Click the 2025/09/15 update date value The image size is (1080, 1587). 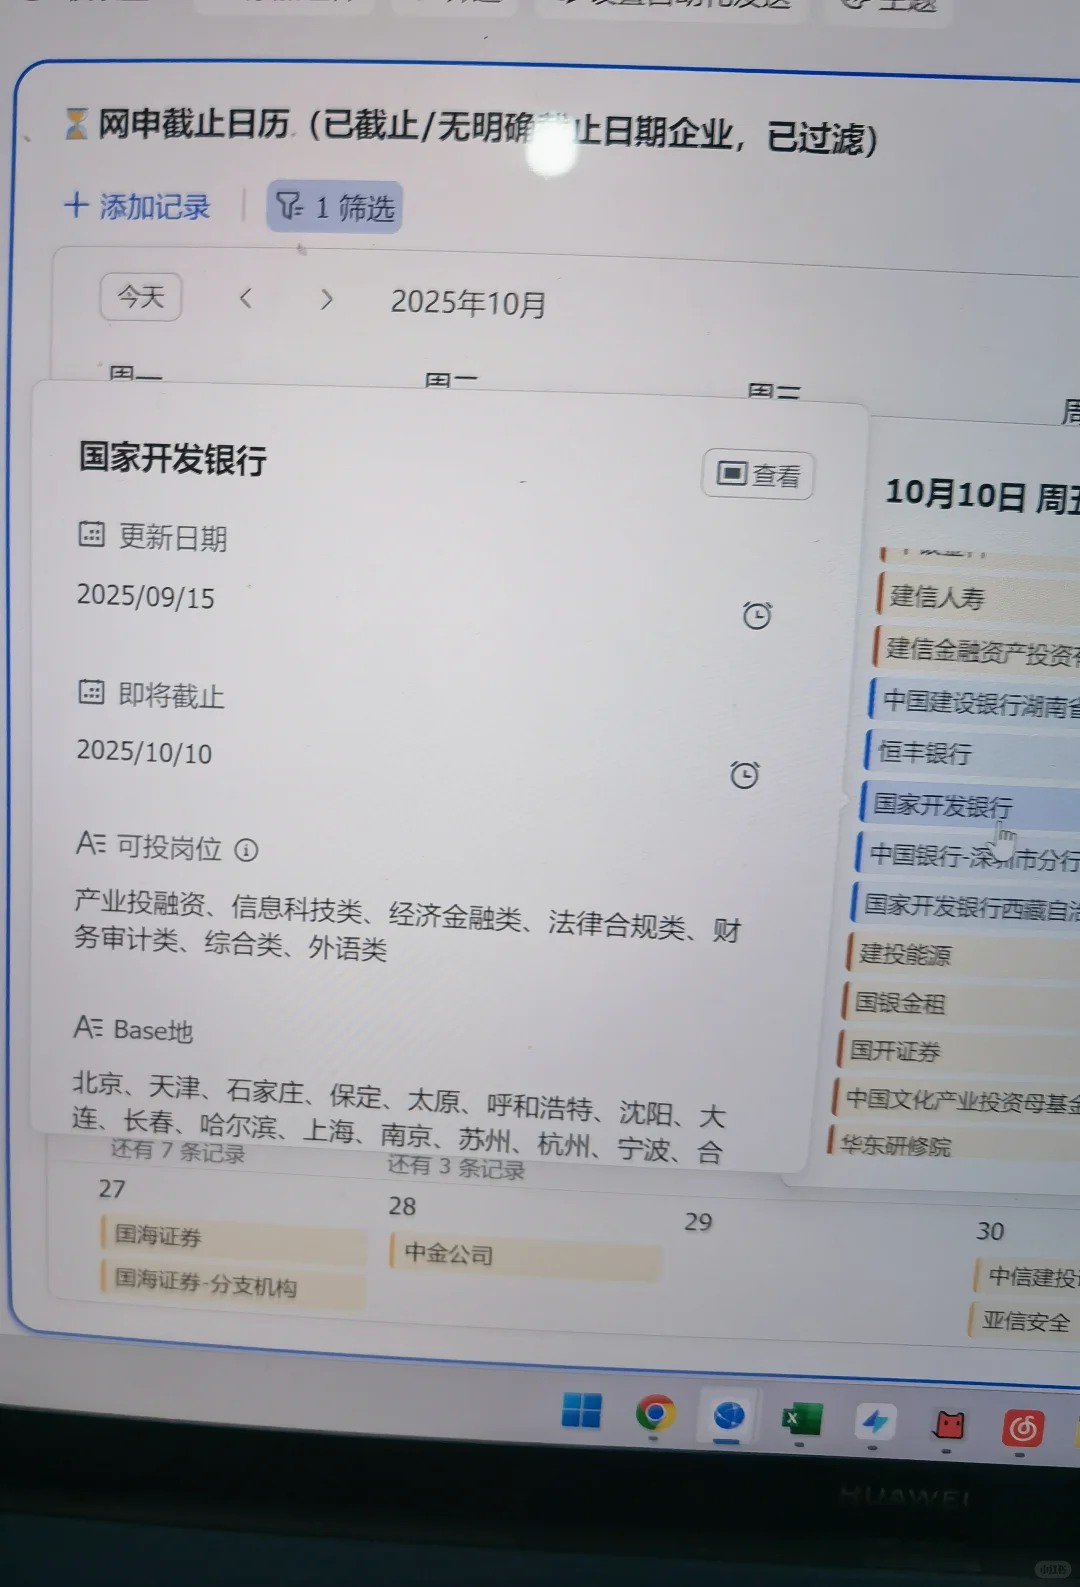coord(146,597)
